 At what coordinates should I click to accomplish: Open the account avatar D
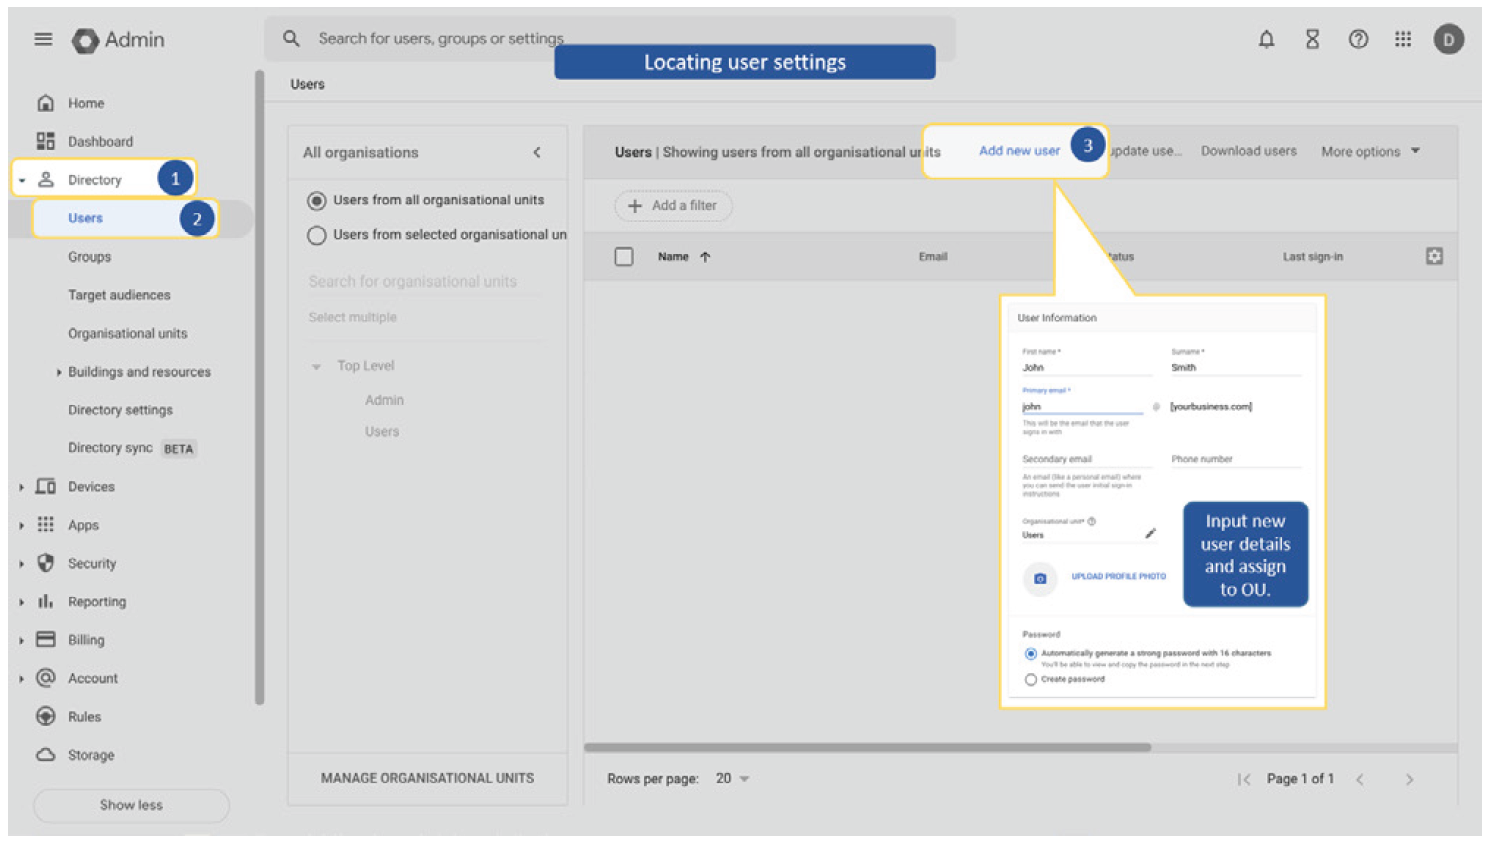pos(1448,39)
